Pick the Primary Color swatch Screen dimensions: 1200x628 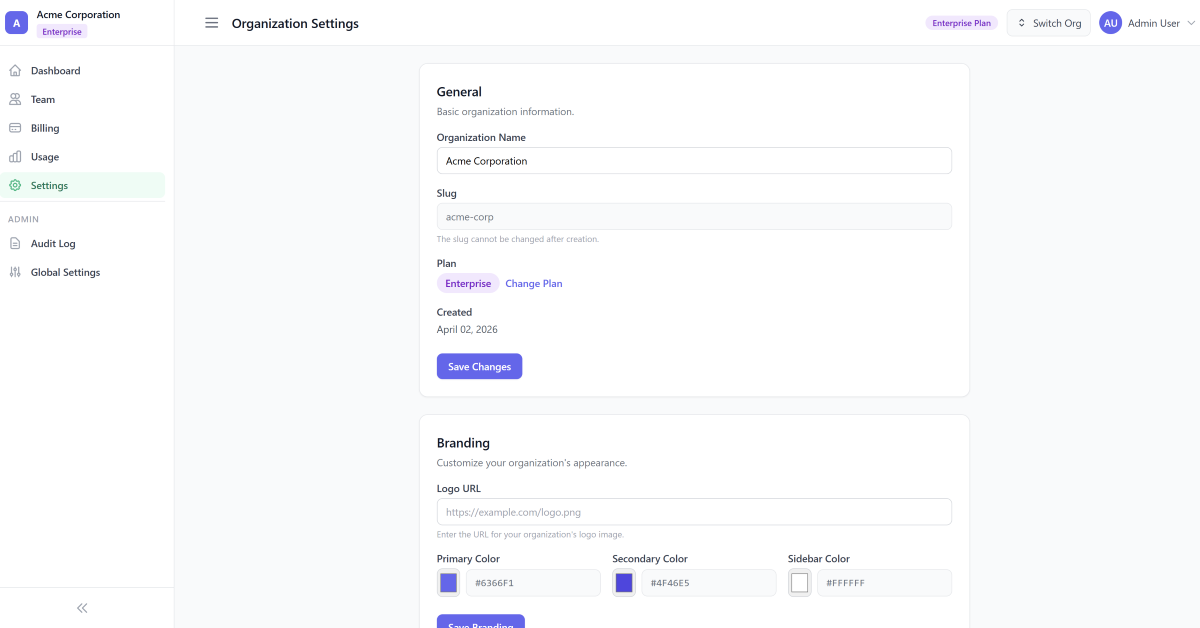pyautogui.click(x=448, y=583)
